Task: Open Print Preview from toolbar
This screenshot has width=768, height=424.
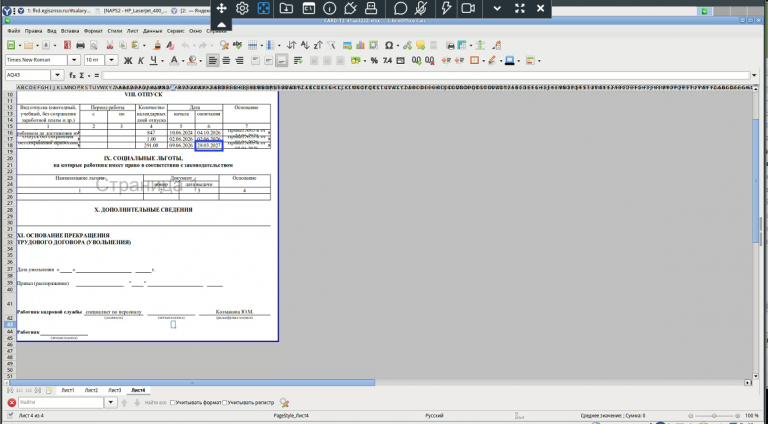Action: [94, 45]
